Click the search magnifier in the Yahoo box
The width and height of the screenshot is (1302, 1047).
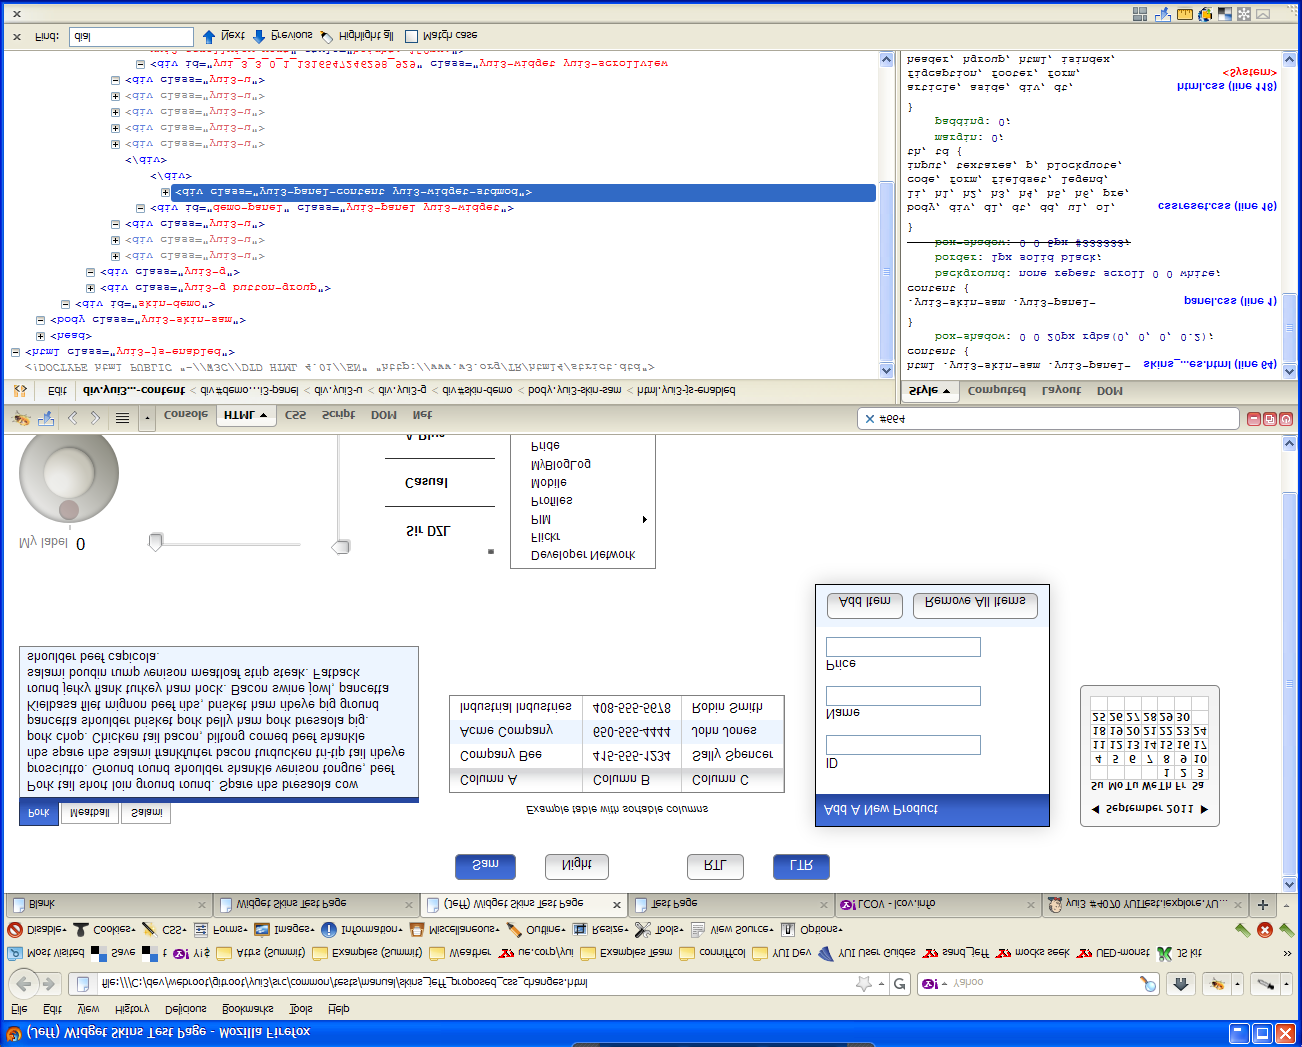[x=1148, y=984]
